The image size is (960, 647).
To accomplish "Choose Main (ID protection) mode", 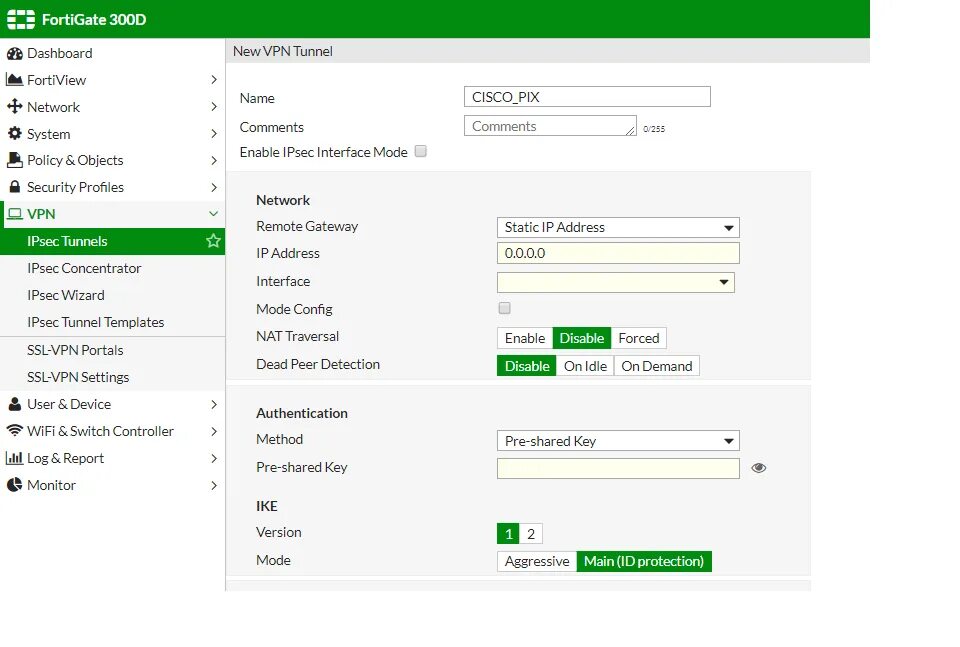I will tap(644, 561).
